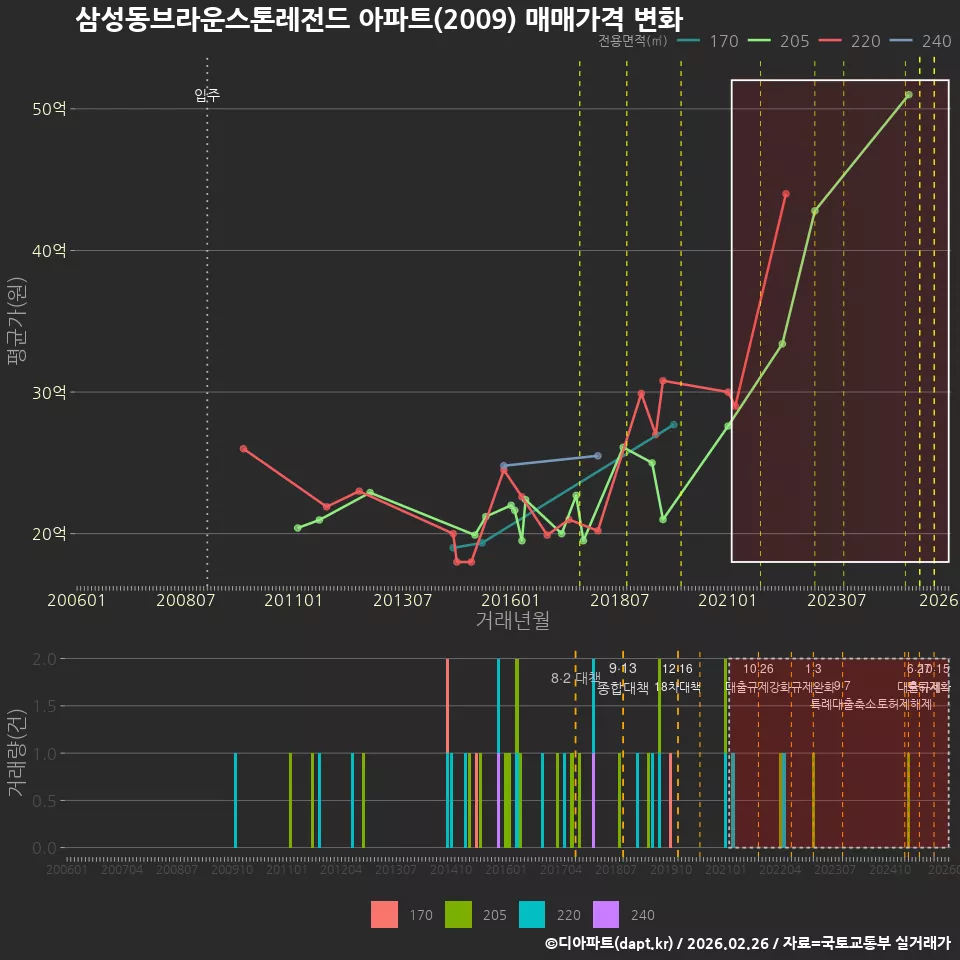The width and height of the screenshot is (960, 960).
Task: Click the 20억 y-axis label
Action: (x=49, y=534)
